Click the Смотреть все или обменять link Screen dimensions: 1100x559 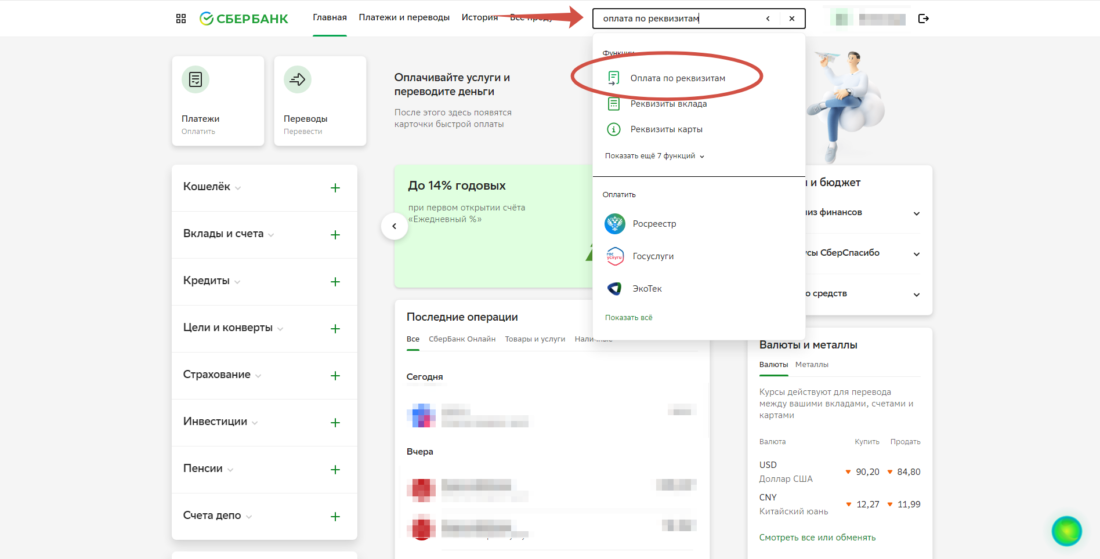coord(817,537)
